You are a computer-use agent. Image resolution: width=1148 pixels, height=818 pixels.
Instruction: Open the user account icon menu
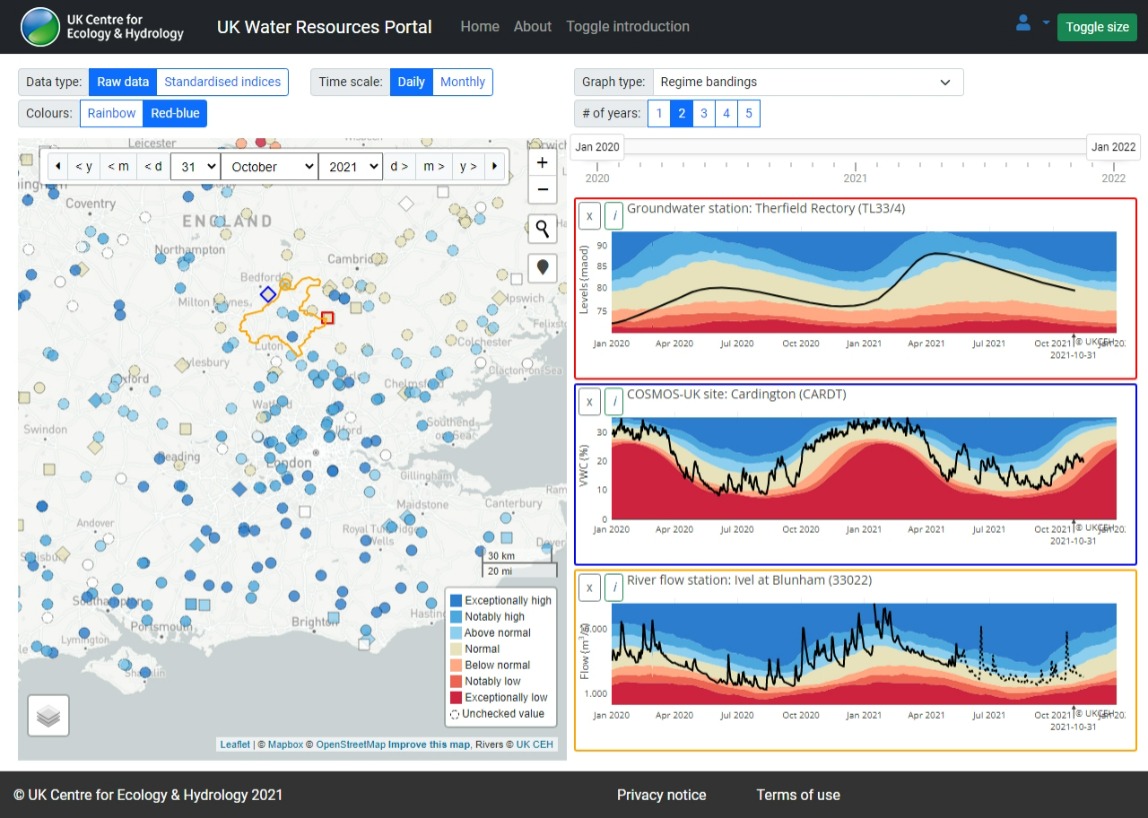(x=1023, y=23)
